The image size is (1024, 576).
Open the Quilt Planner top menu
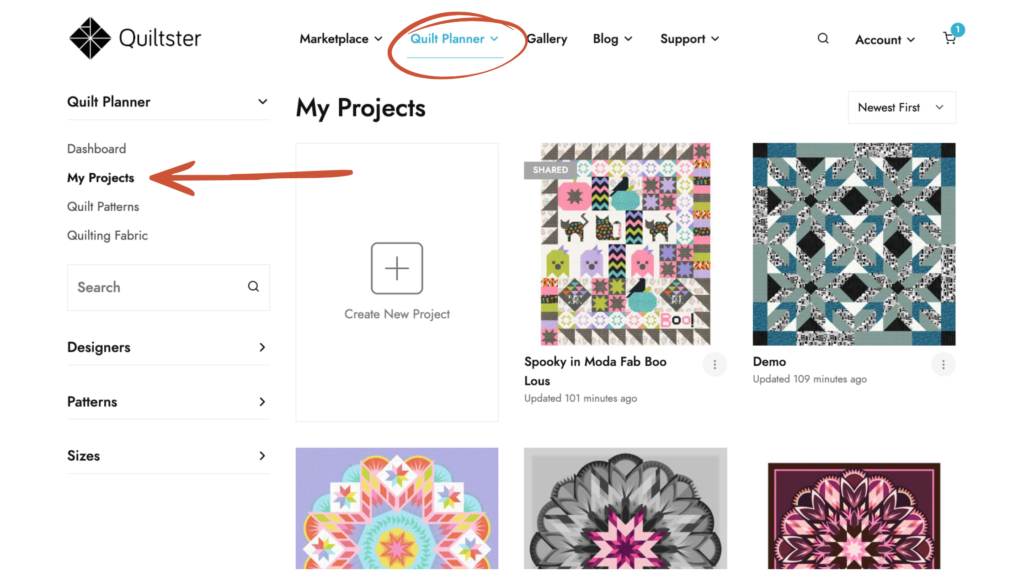(454, 39)
